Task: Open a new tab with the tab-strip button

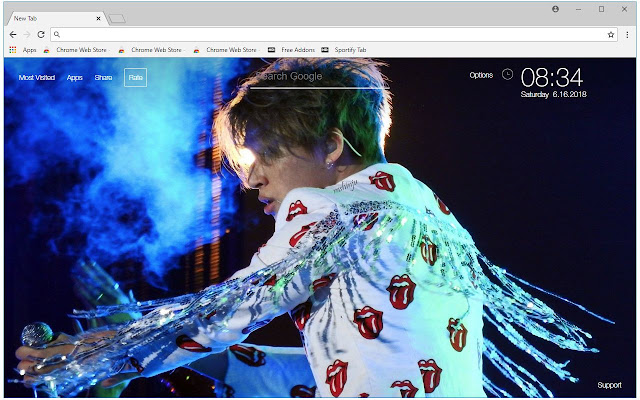Action: point(117,18)
